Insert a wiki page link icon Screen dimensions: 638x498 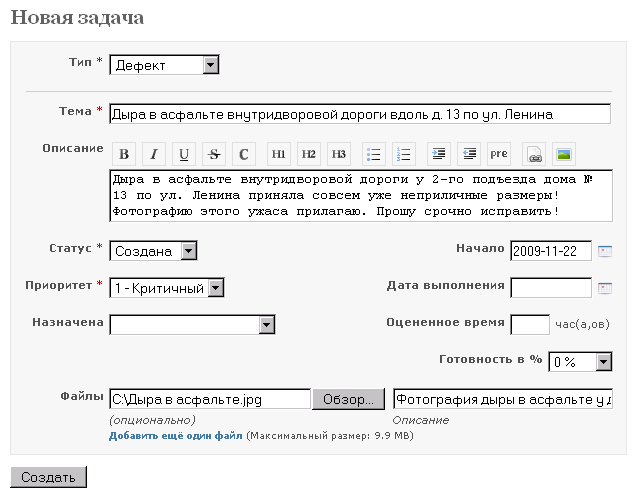coord(534,154)
